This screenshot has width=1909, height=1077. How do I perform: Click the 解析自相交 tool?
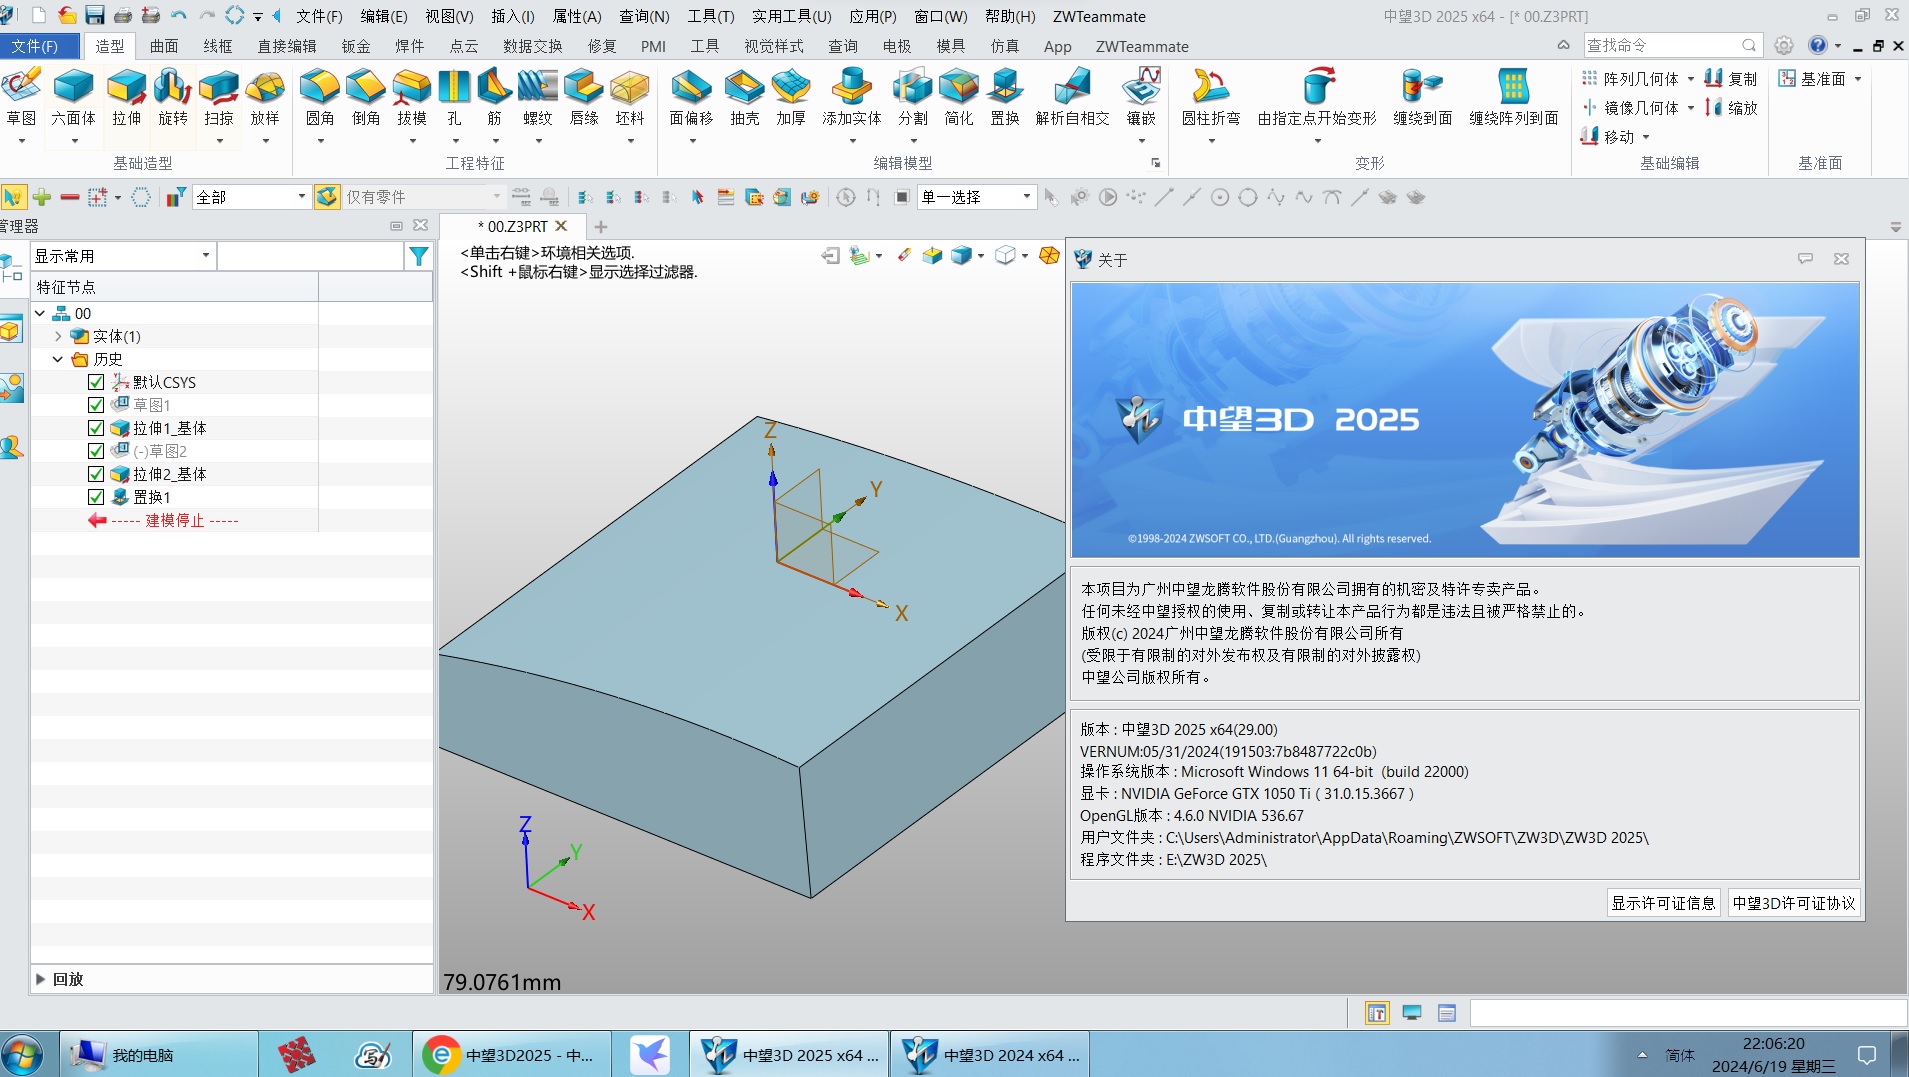1073,97
